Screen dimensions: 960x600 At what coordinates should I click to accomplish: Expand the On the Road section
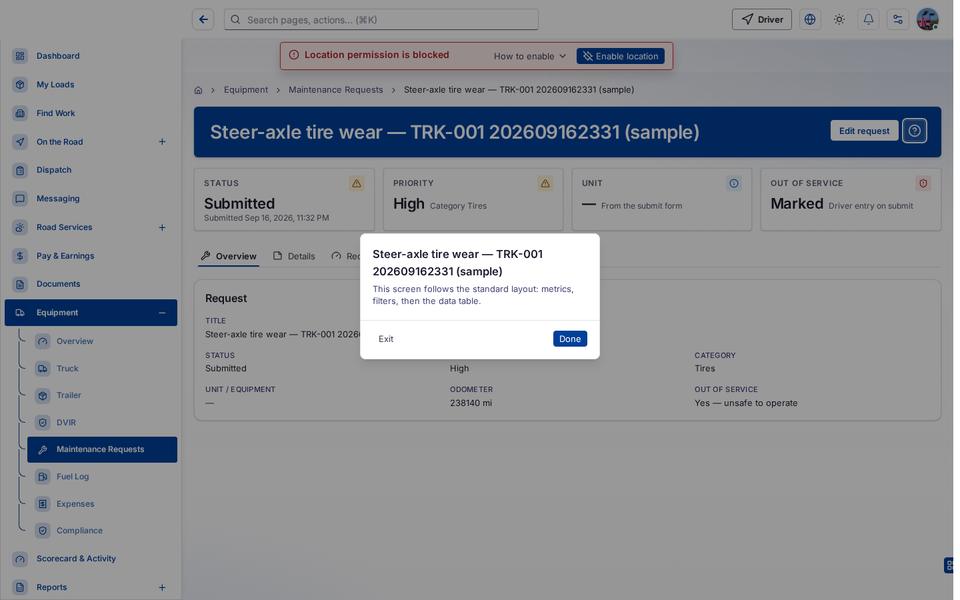[x=162, y=142]
